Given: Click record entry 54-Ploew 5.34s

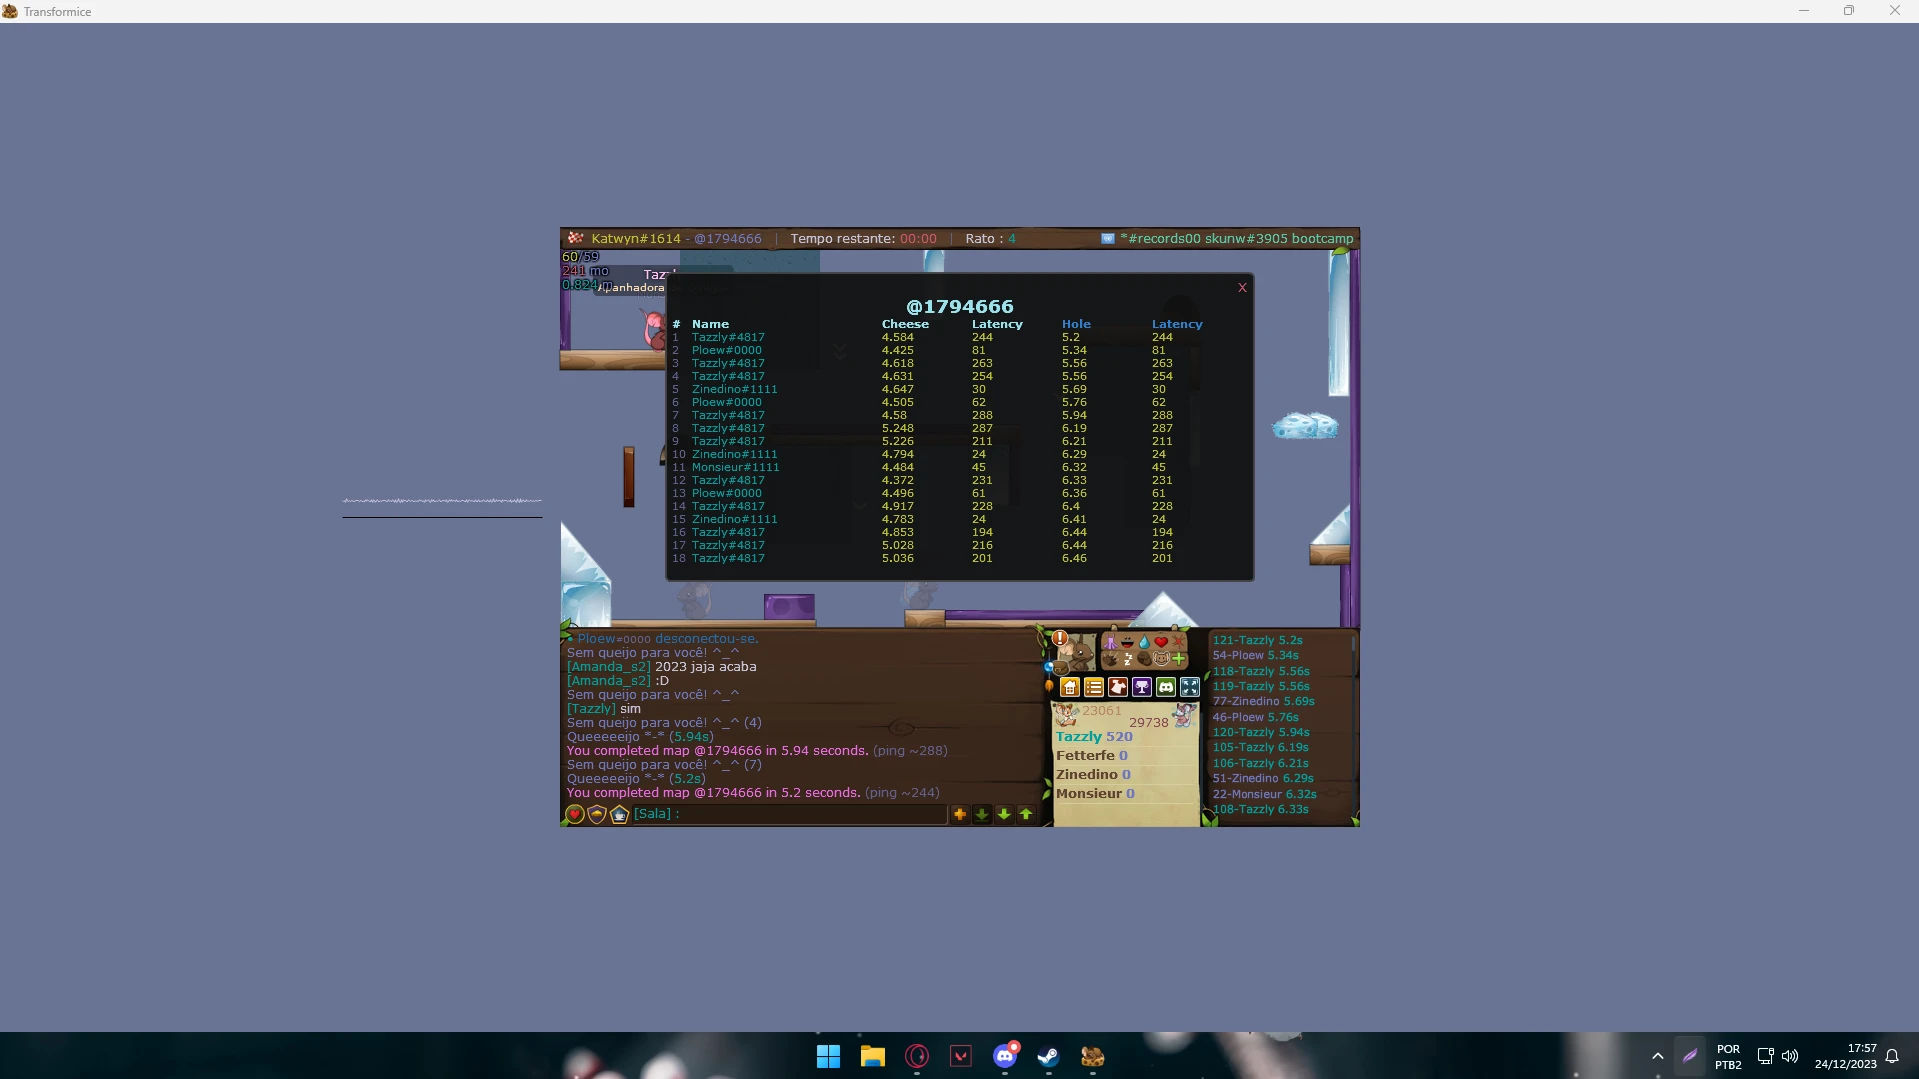Looking at the screenshot, I should [x=1255, y=656].
